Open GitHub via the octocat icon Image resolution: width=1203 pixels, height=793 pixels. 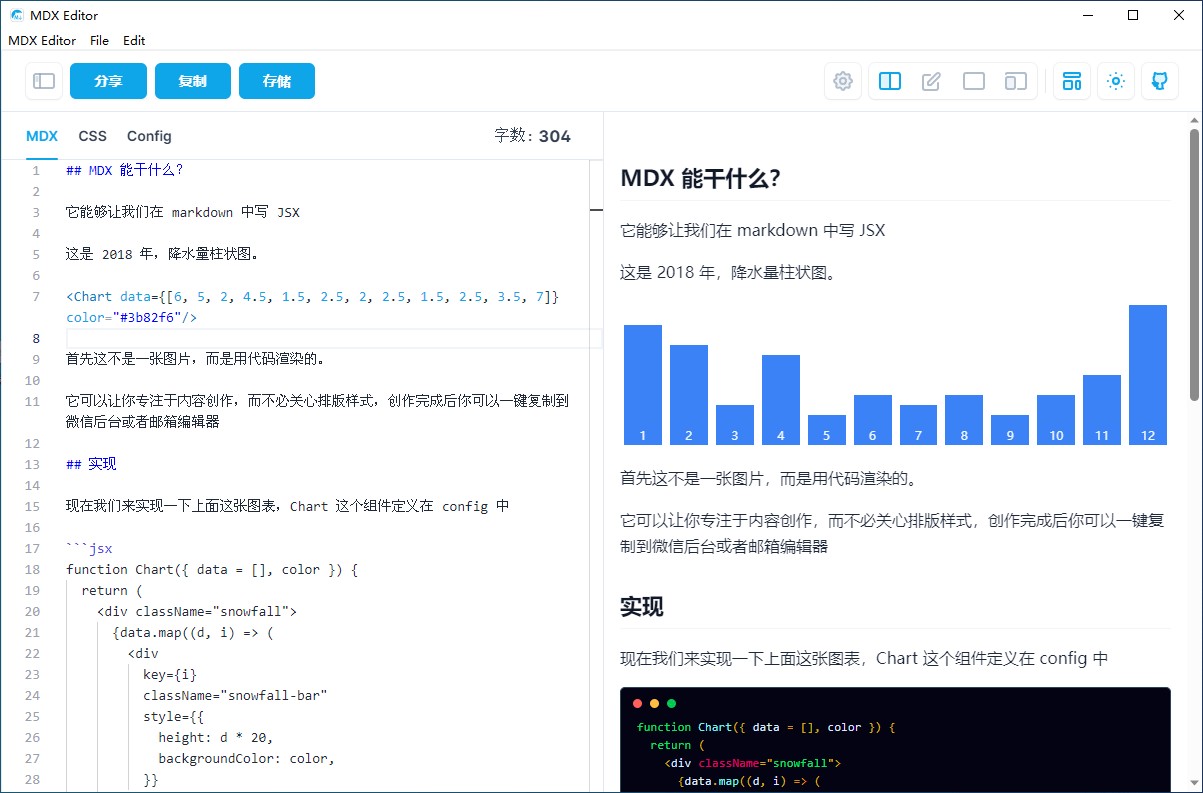click(1159, 81)
